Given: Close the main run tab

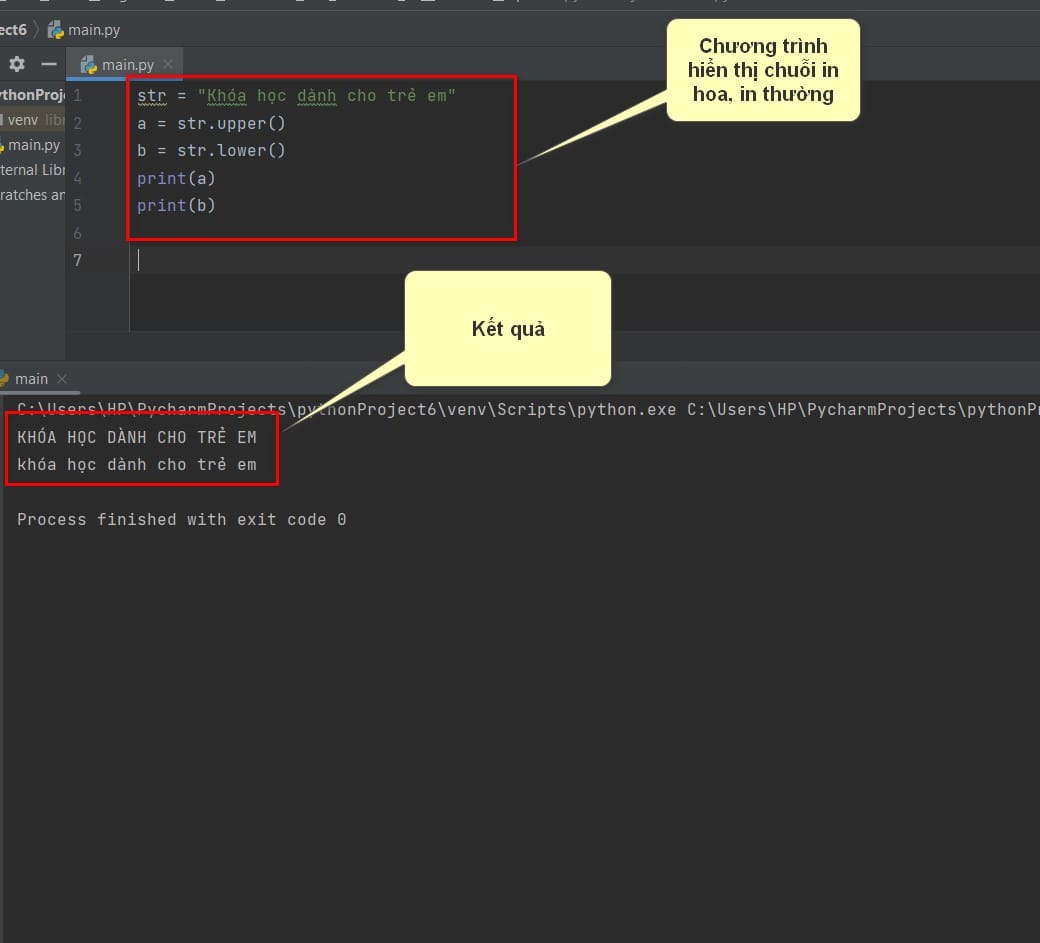Looking at the screenshot, I should tap(61, 379).
